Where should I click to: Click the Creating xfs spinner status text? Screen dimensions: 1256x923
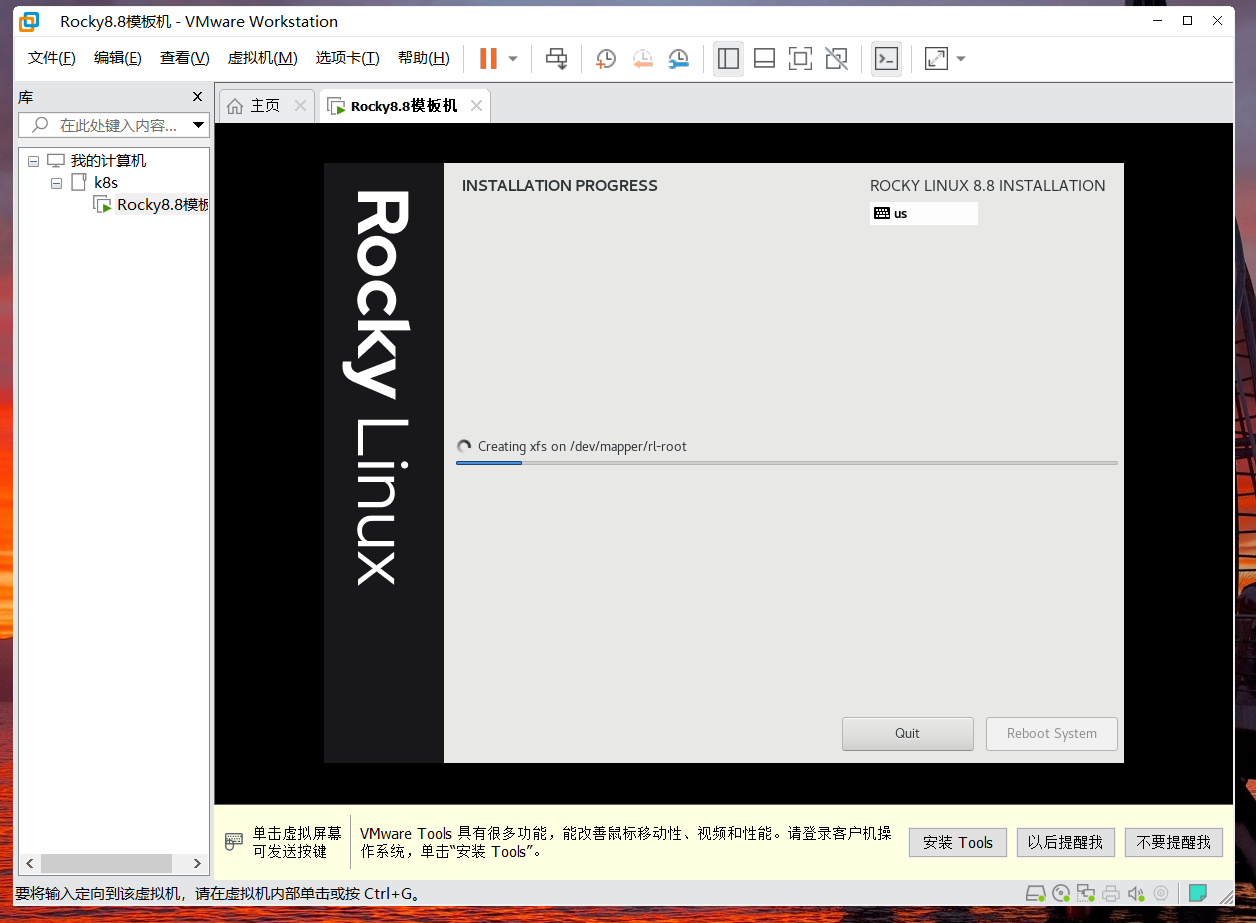[x=582, y=447]
